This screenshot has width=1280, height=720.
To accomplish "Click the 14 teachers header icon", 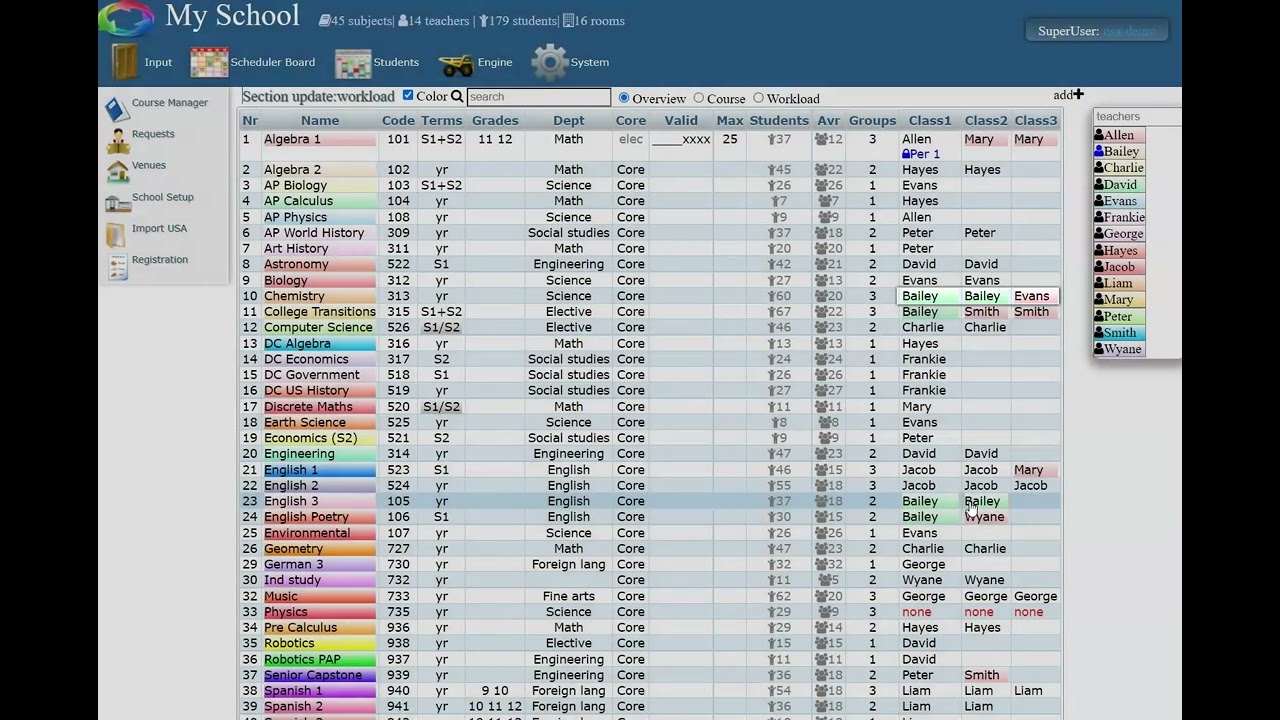I will point(403,21).
